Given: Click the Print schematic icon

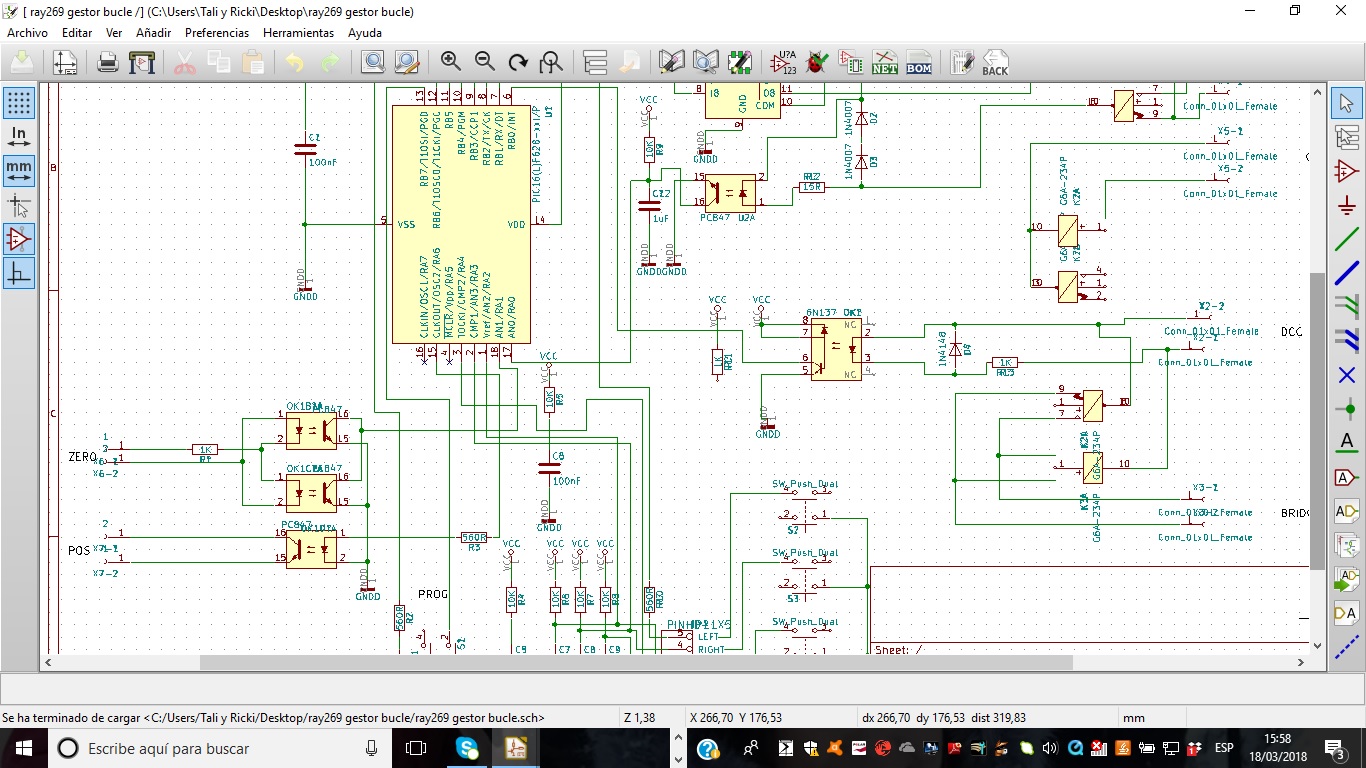Looking at the screenshot, I should [108, 63].
